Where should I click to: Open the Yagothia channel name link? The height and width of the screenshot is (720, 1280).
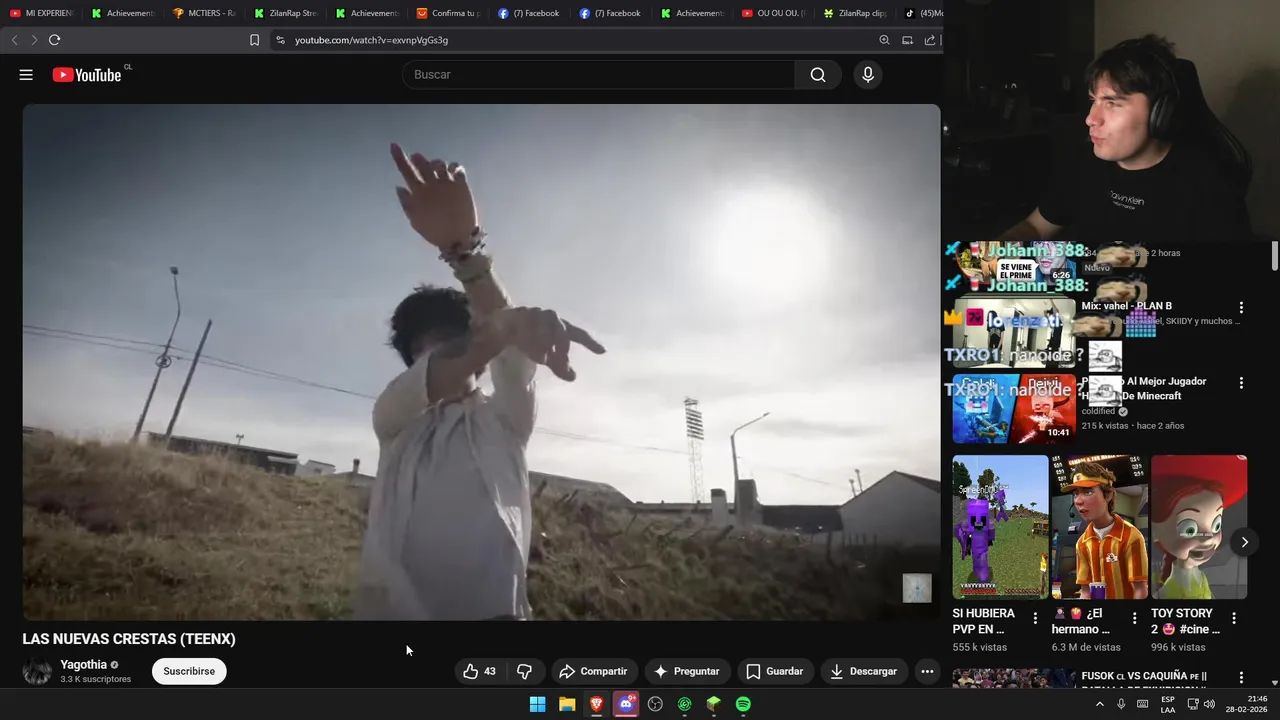(84, 665)
